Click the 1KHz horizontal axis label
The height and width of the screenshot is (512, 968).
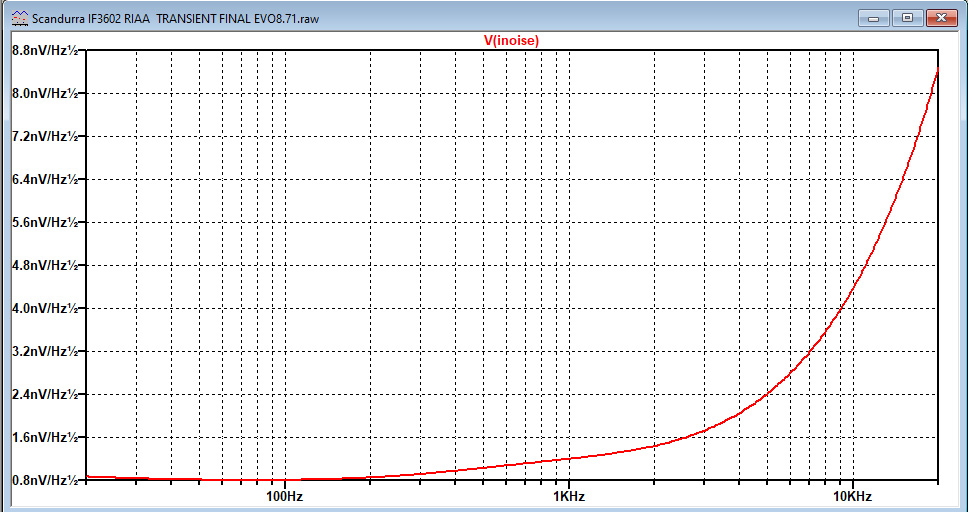(x=569, y=496)
